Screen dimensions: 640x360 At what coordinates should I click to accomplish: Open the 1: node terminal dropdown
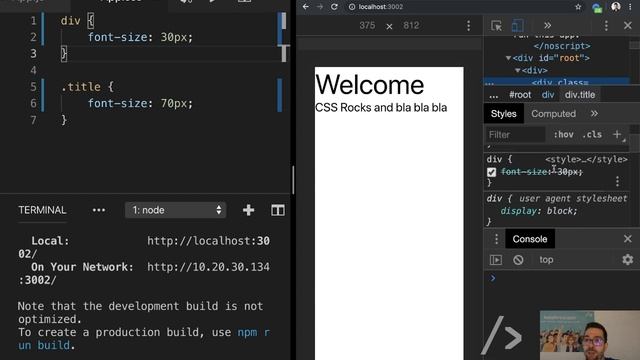point(176,210)
